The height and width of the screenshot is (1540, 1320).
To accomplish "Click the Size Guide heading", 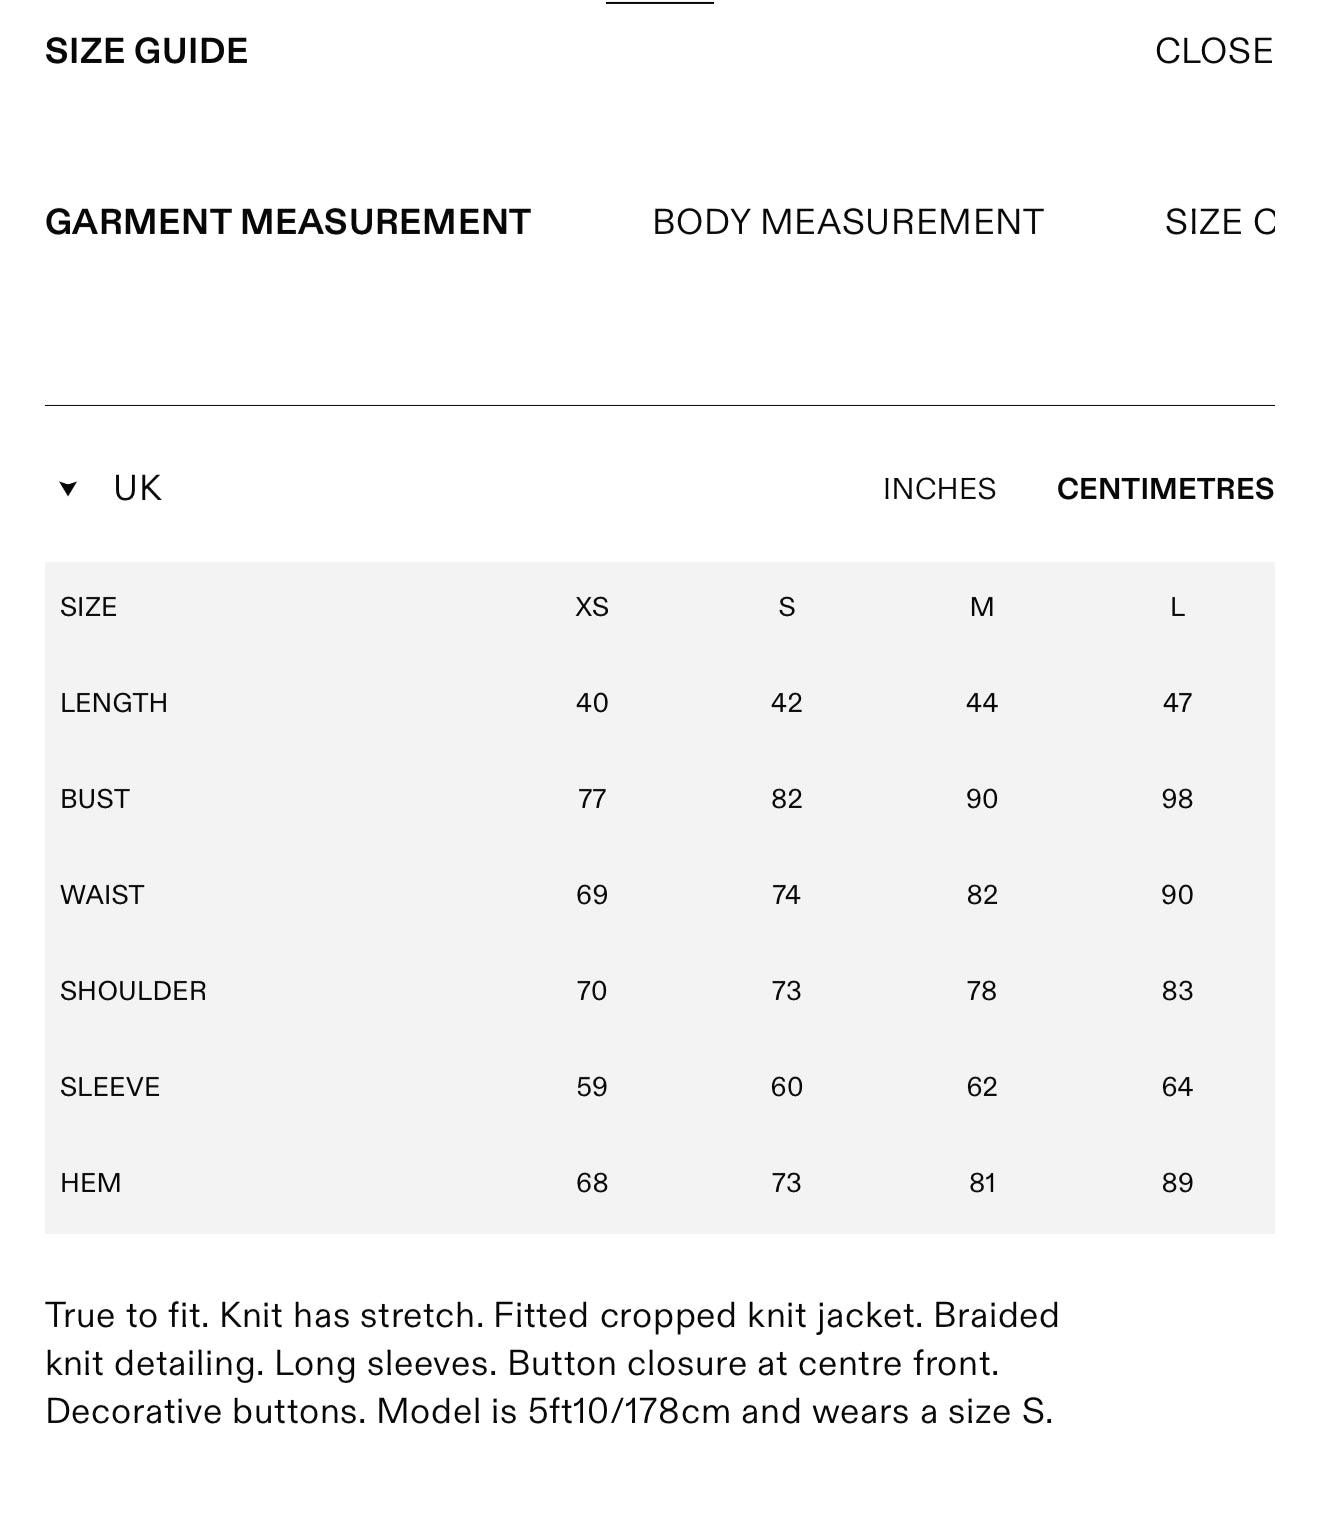I will point(147,51).
